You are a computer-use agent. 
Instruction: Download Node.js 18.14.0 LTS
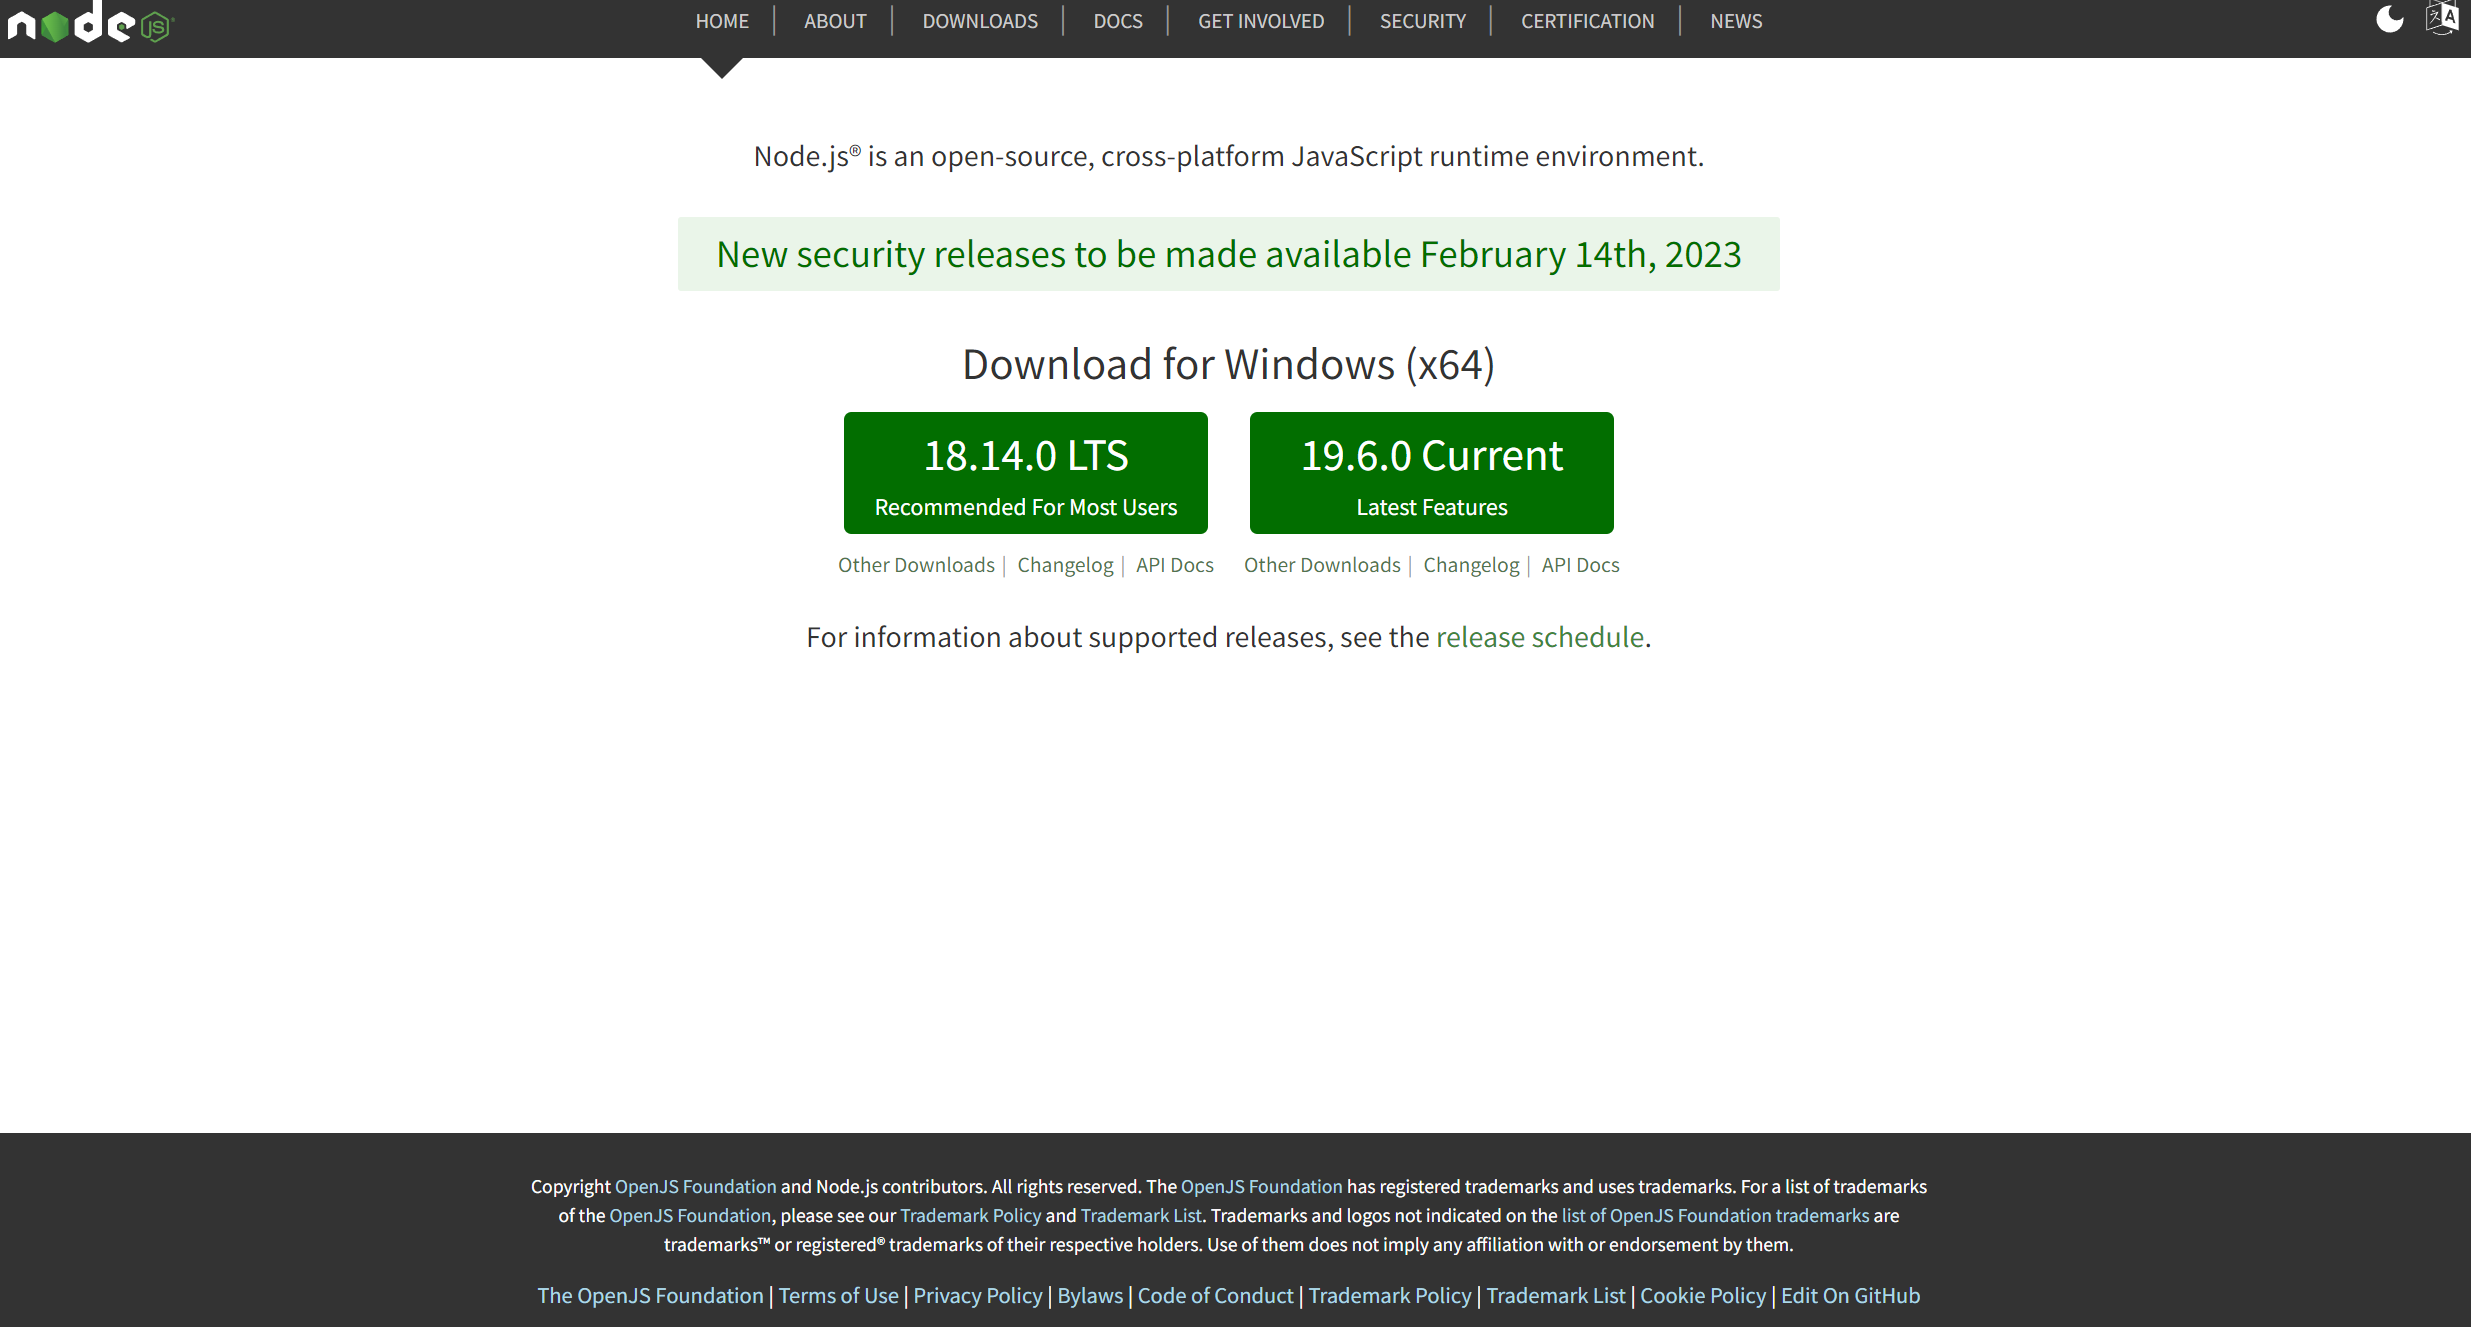pos(1025,472)
